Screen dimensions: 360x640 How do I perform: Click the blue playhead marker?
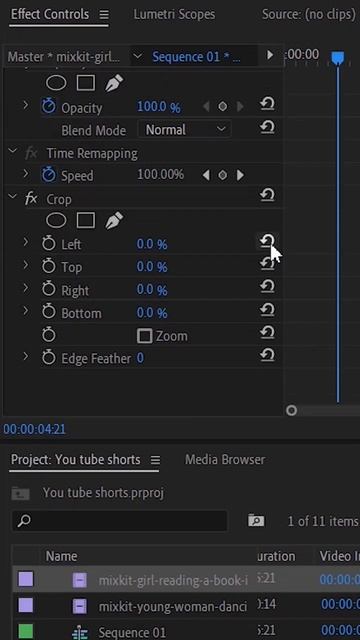click(337, 58)
